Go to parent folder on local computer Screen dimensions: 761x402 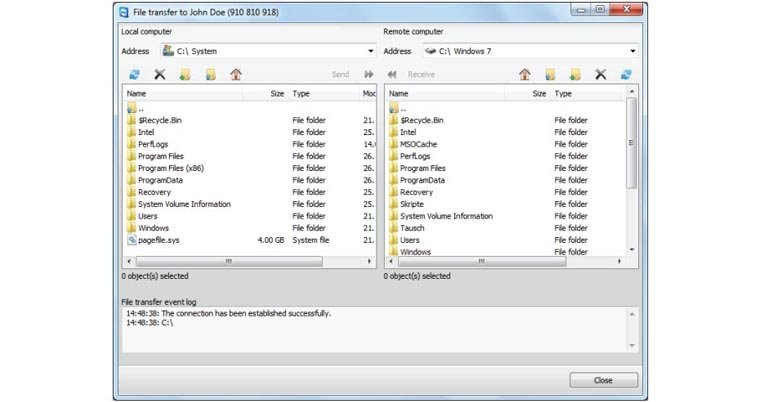tap(210, 74)
